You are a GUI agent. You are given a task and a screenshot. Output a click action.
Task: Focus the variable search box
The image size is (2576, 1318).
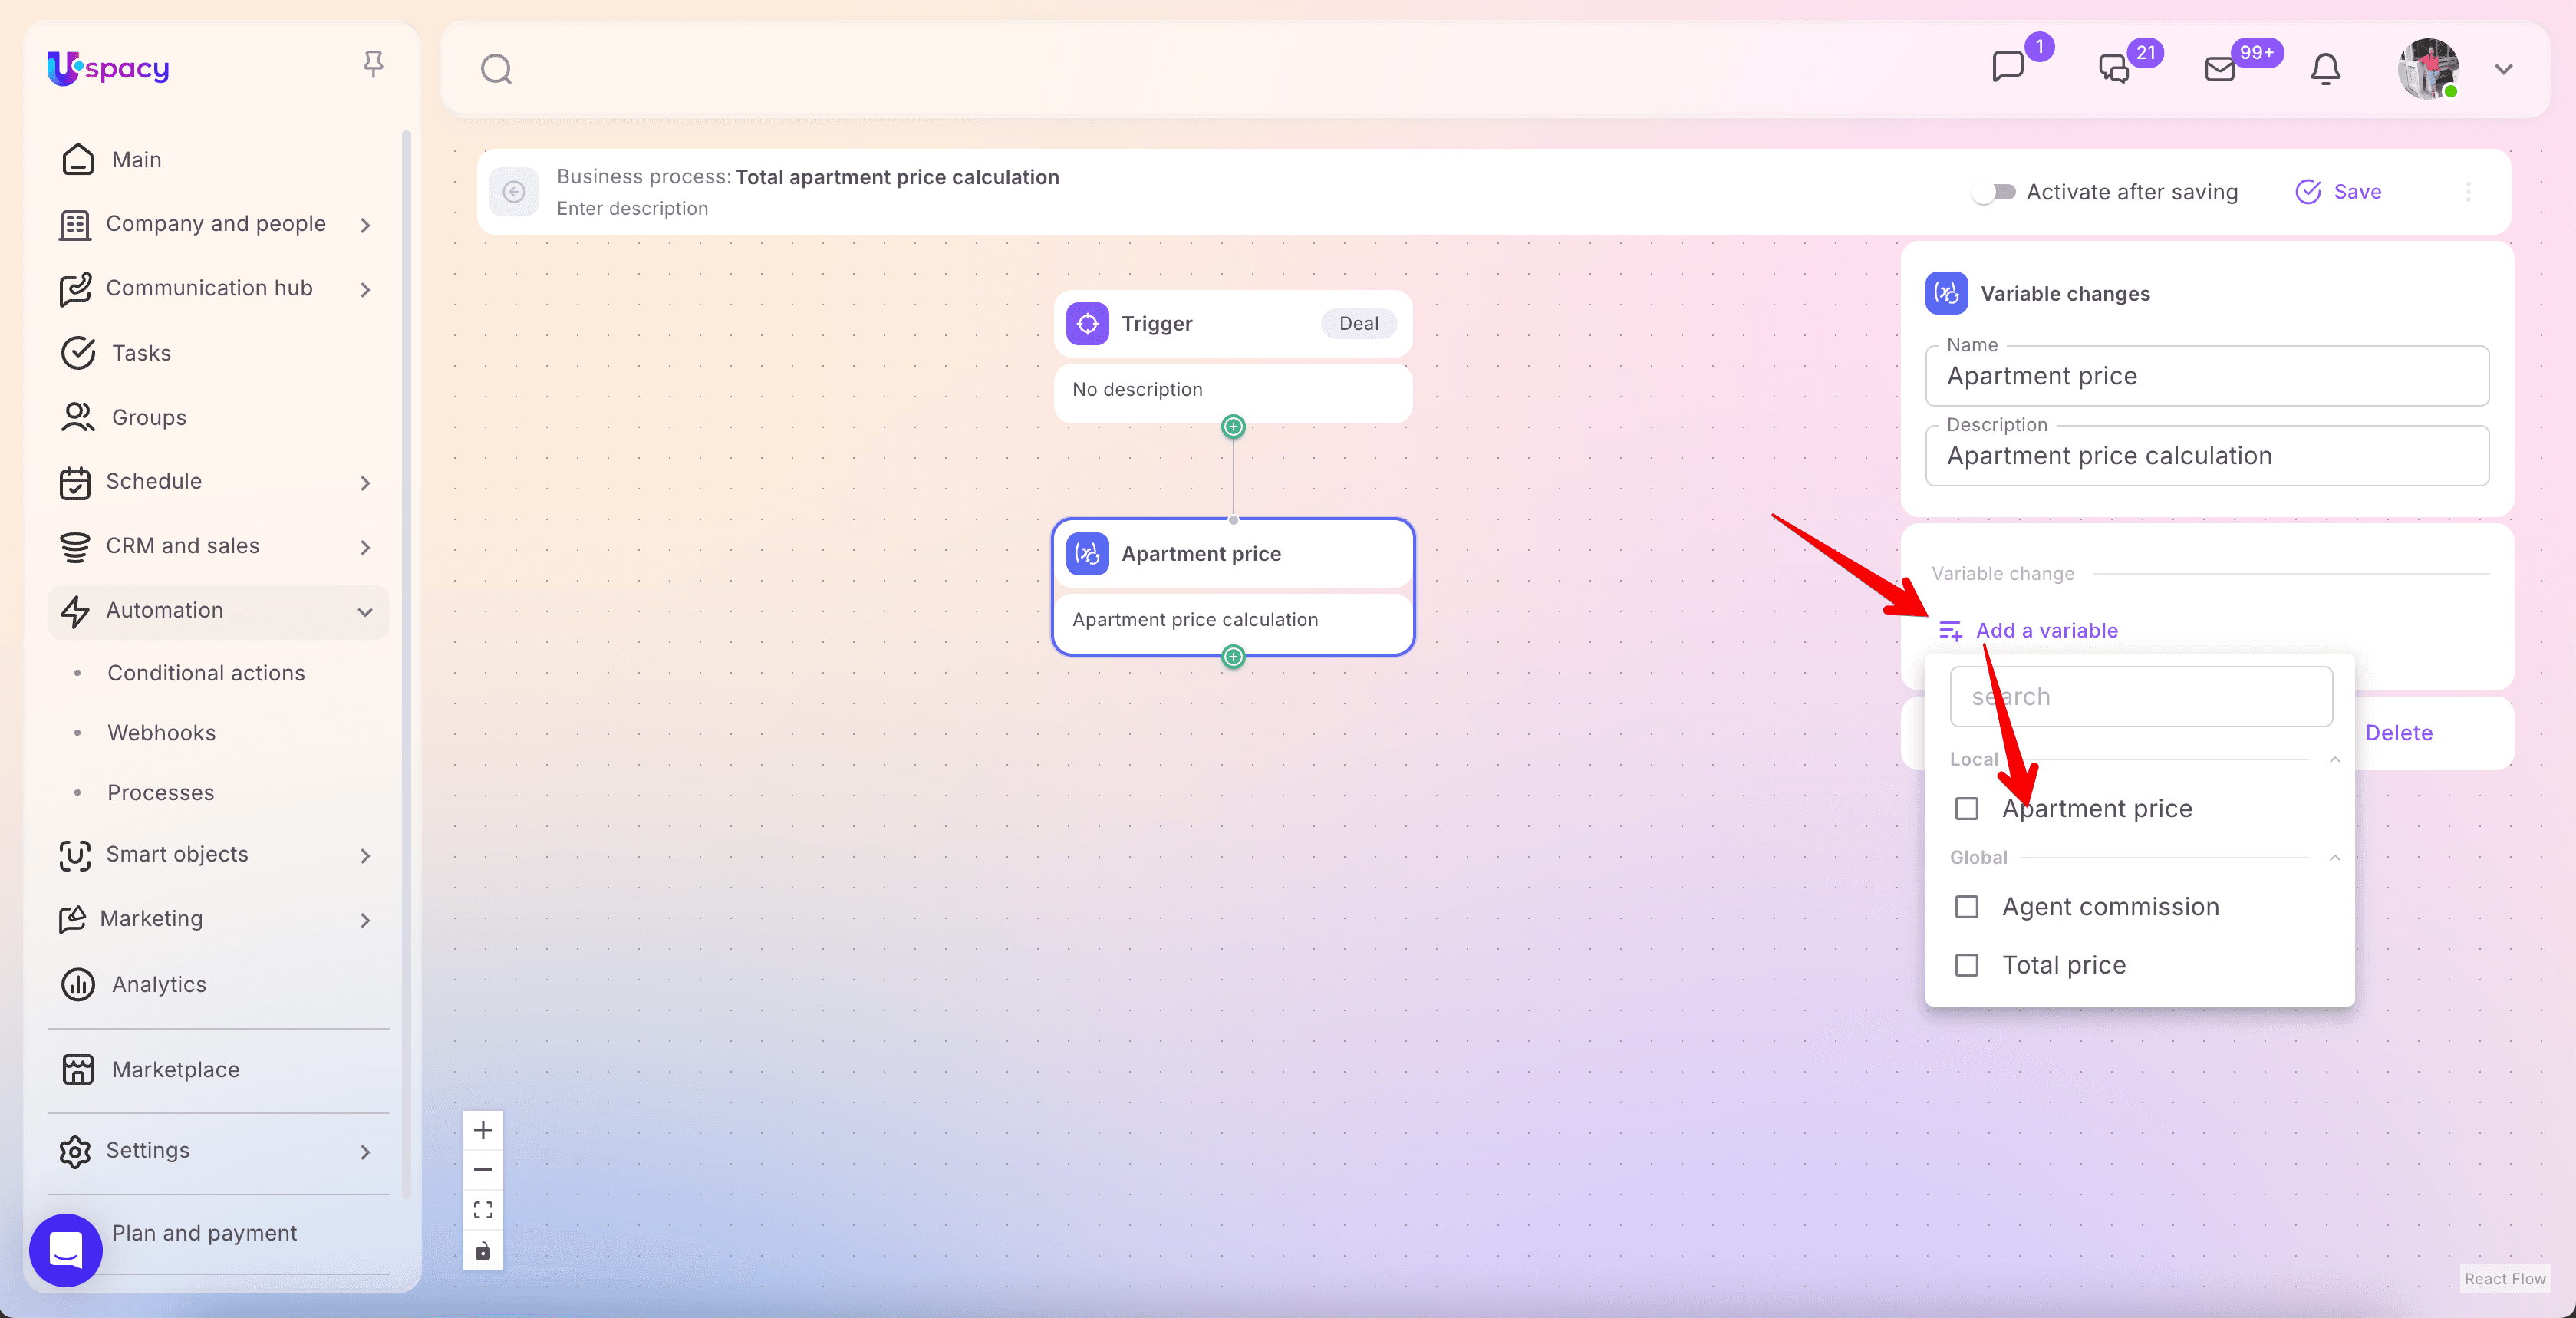(2141, 697)
